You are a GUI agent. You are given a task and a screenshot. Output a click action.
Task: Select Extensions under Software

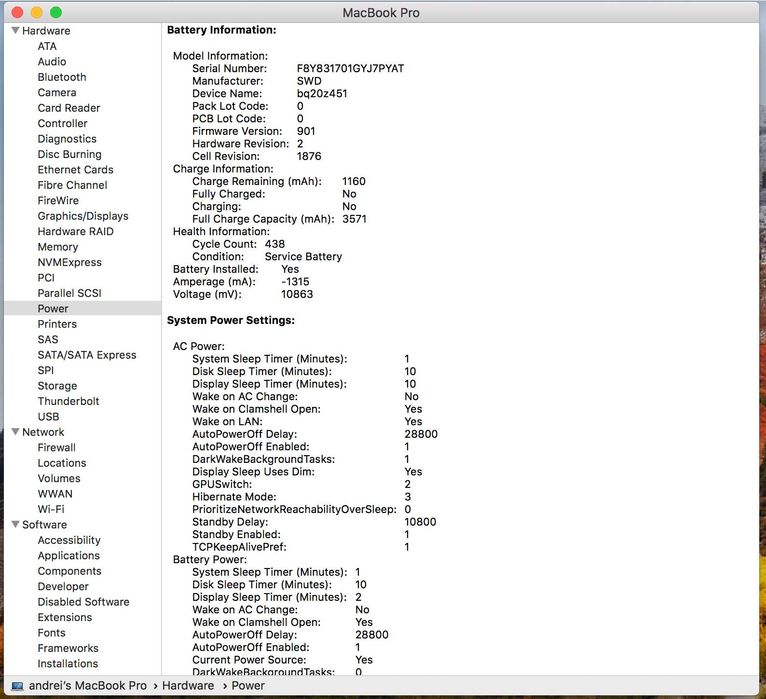(x=65, y=617)
